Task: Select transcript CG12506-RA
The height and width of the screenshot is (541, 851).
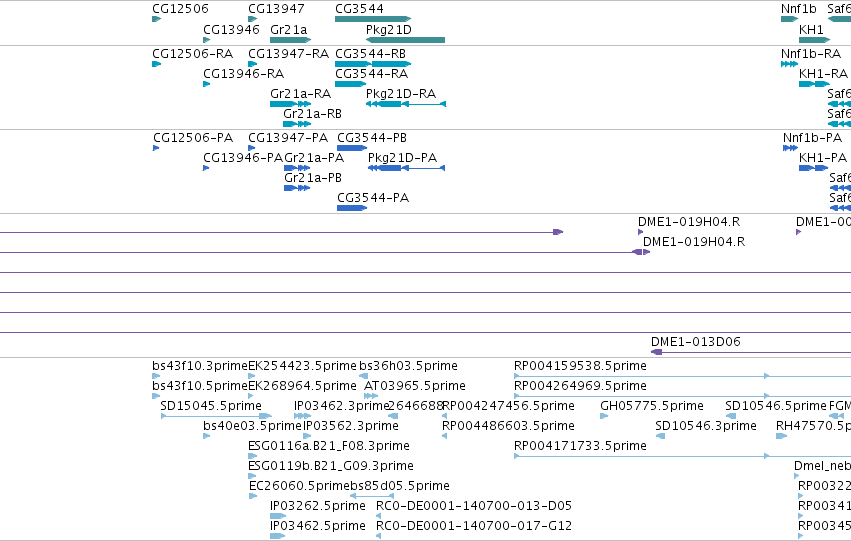Action: click(156, 64)
